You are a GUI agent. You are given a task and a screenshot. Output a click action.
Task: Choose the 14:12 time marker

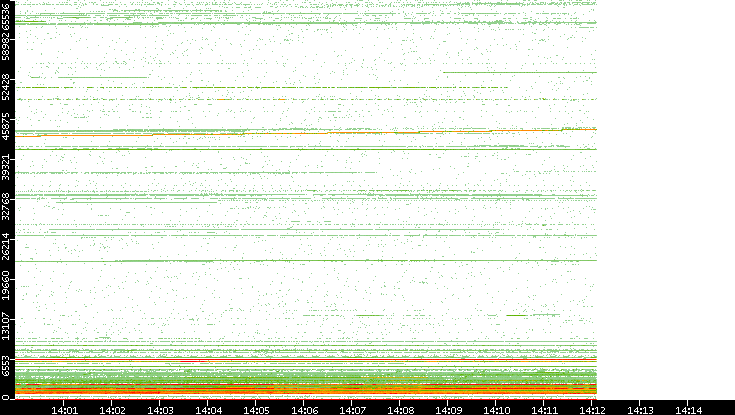[x=592, y=408]
